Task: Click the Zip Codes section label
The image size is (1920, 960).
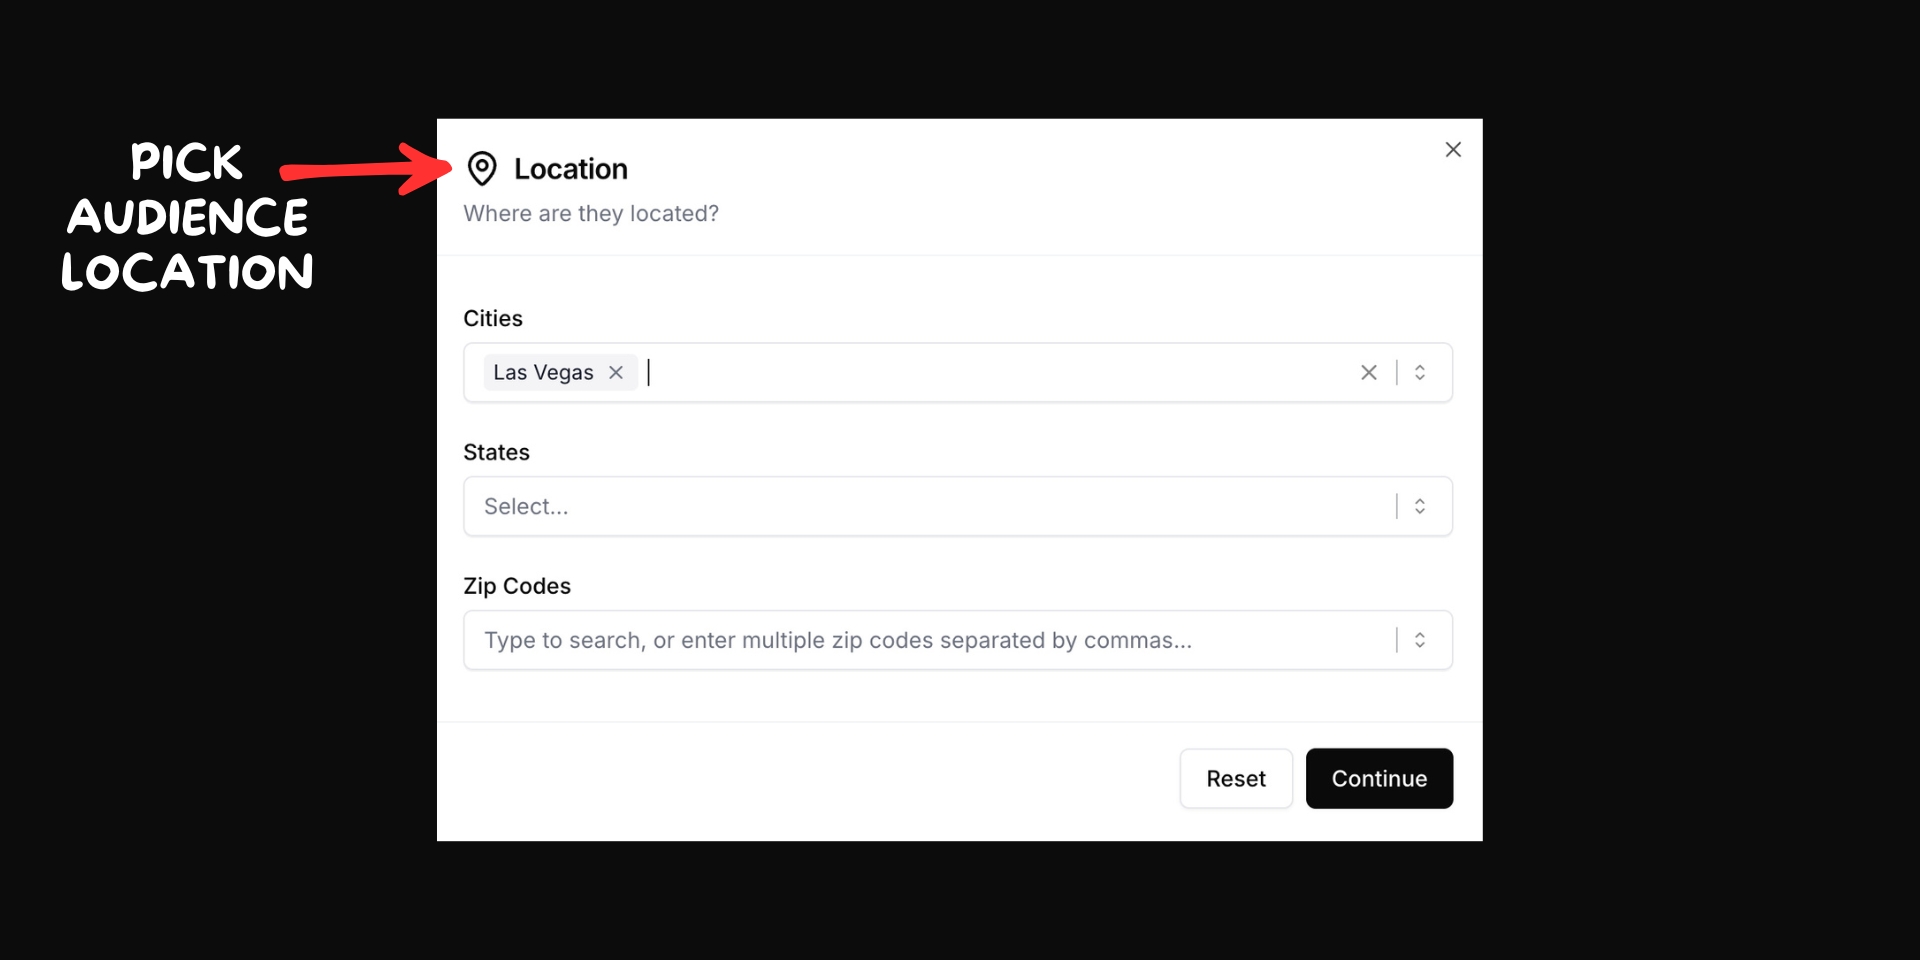Action: point(517,586)
